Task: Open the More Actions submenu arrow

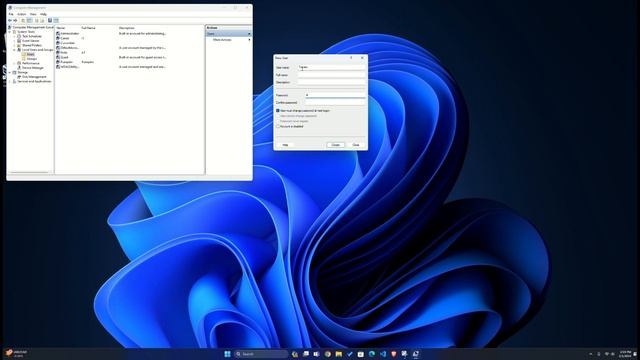Action: (x=249, y=40)
